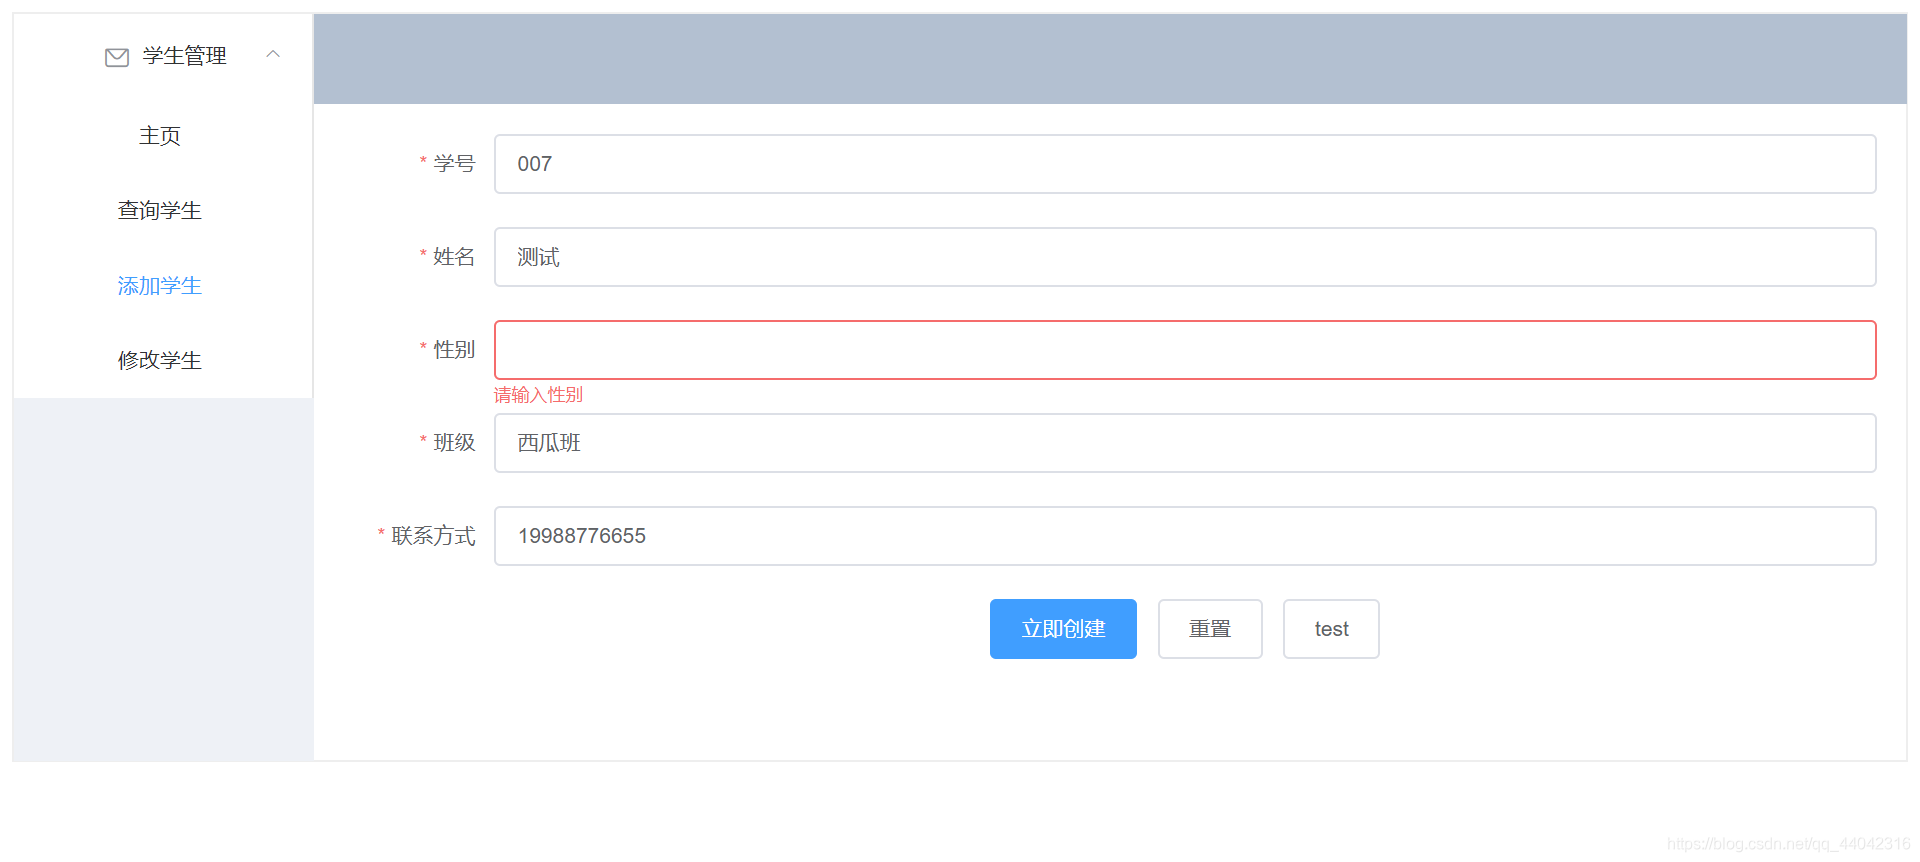Click the 姓名 field label
Viewport: 1920px width, 862px height.
coord(454,257)
